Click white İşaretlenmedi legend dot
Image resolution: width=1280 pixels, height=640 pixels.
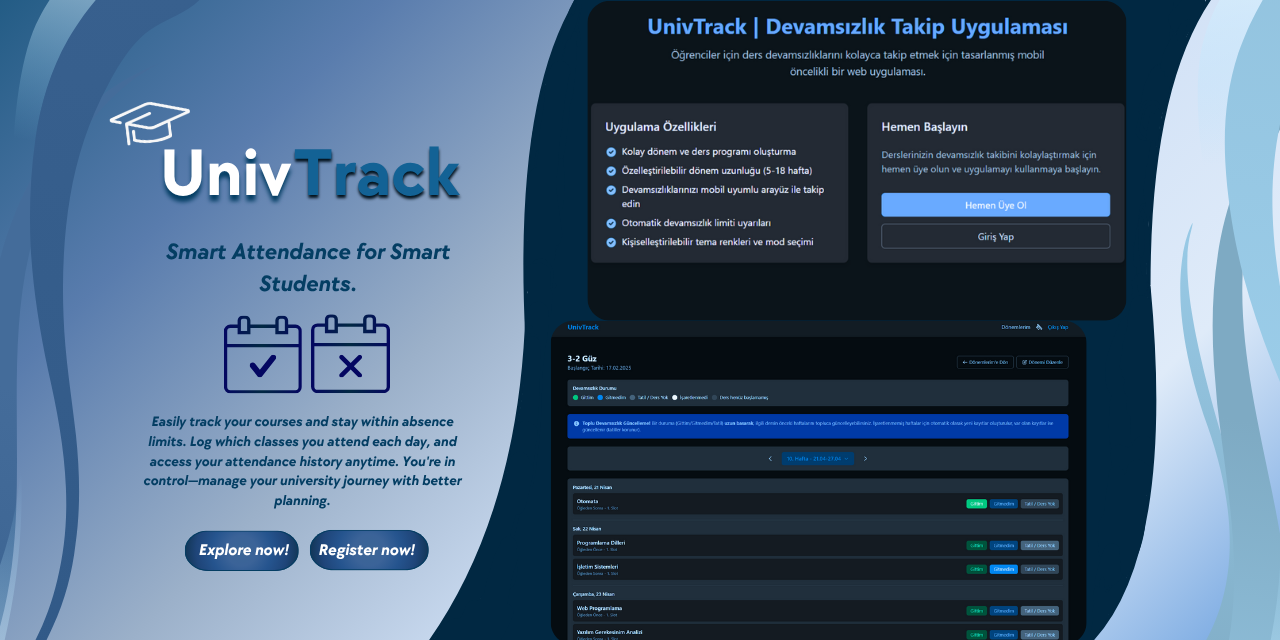(674, 397)
